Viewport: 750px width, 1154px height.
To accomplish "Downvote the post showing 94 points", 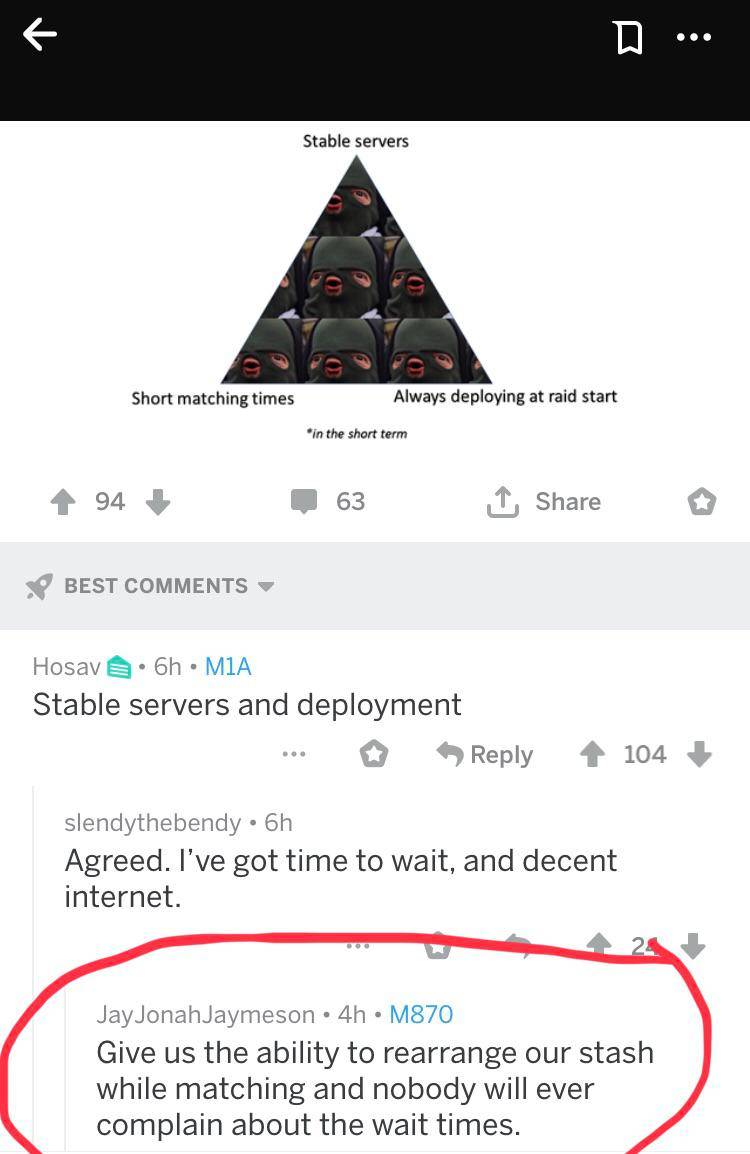I will point(158,502).
